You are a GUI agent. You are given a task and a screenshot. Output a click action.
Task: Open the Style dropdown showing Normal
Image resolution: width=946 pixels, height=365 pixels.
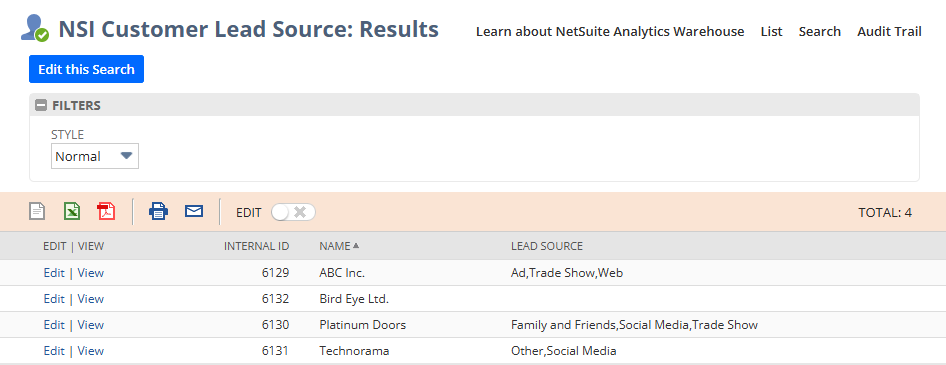tap(95, 156)
